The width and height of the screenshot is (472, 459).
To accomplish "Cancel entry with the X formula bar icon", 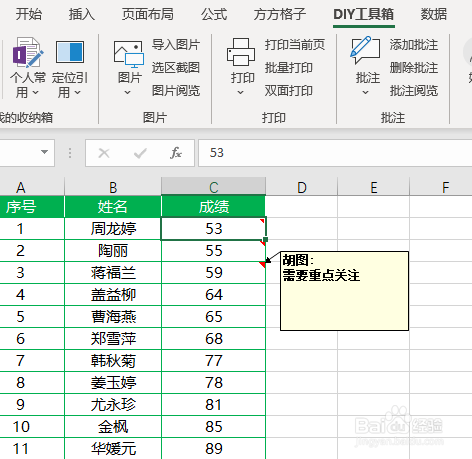I will [104, 153].
